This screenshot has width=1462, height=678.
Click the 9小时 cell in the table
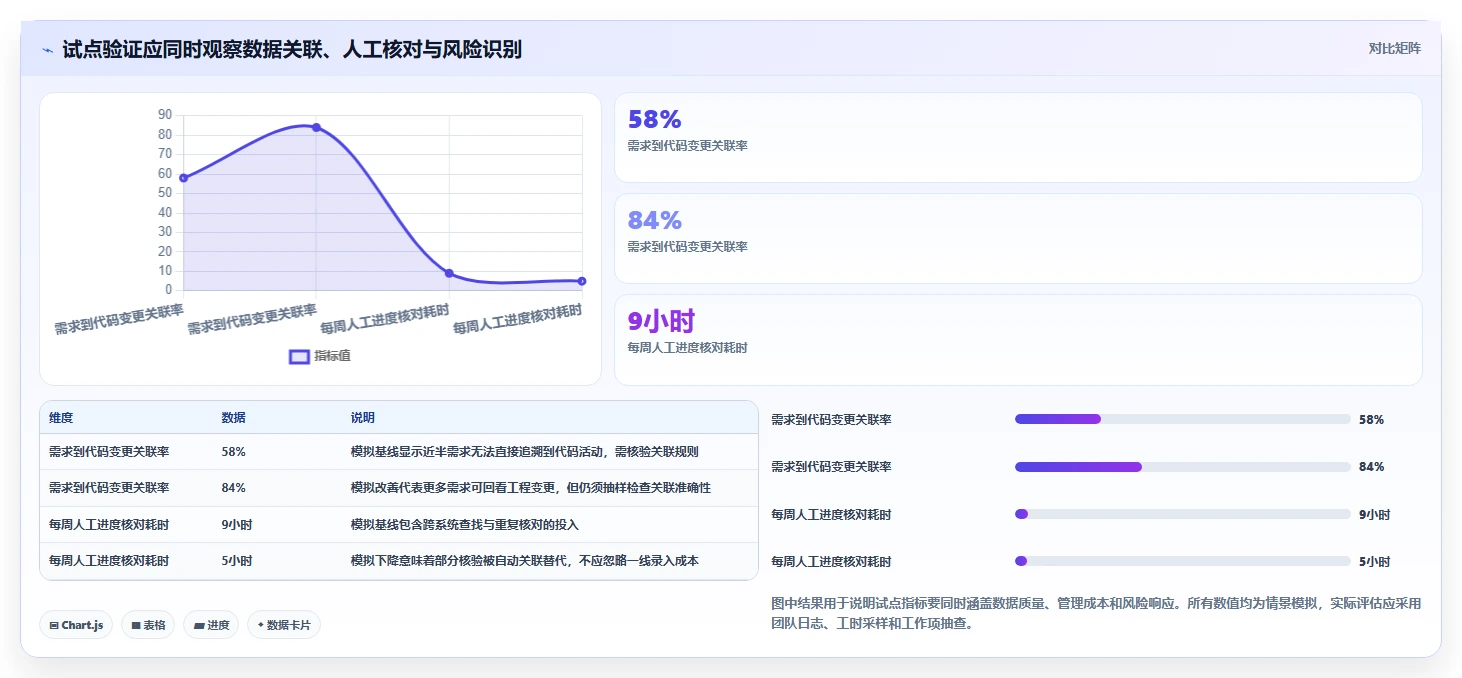click(x=236, y=525)
